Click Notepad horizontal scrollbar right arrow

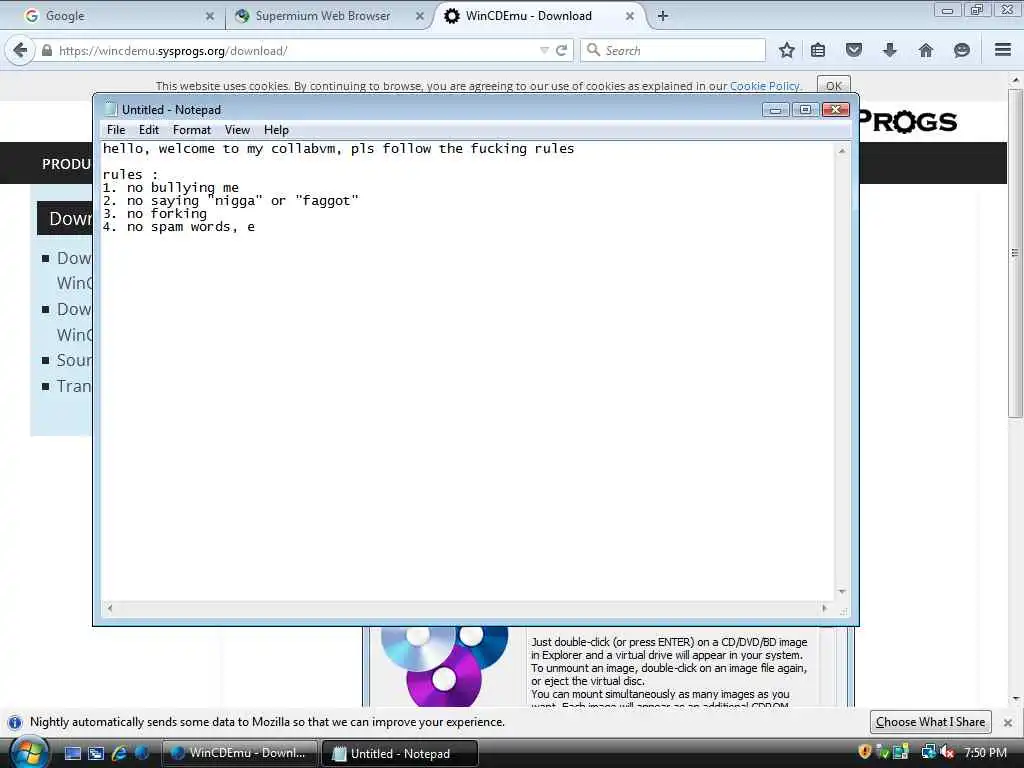pyautogui.click(x=825, y=608)
